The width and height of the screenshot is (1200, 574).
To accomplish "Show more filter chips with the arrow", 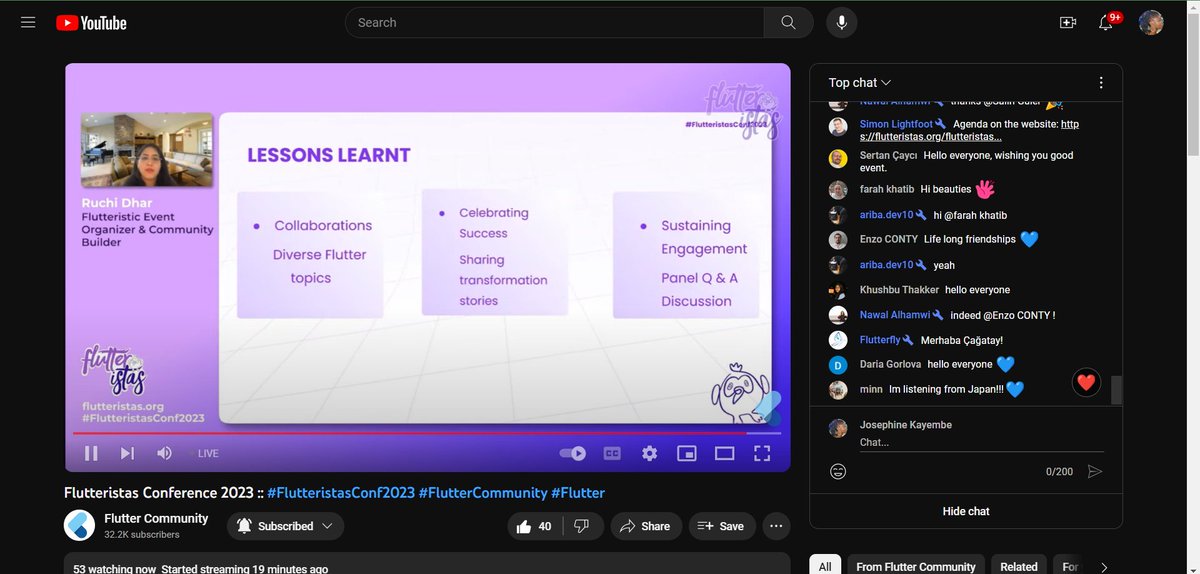I will (x=1103, y=566).
